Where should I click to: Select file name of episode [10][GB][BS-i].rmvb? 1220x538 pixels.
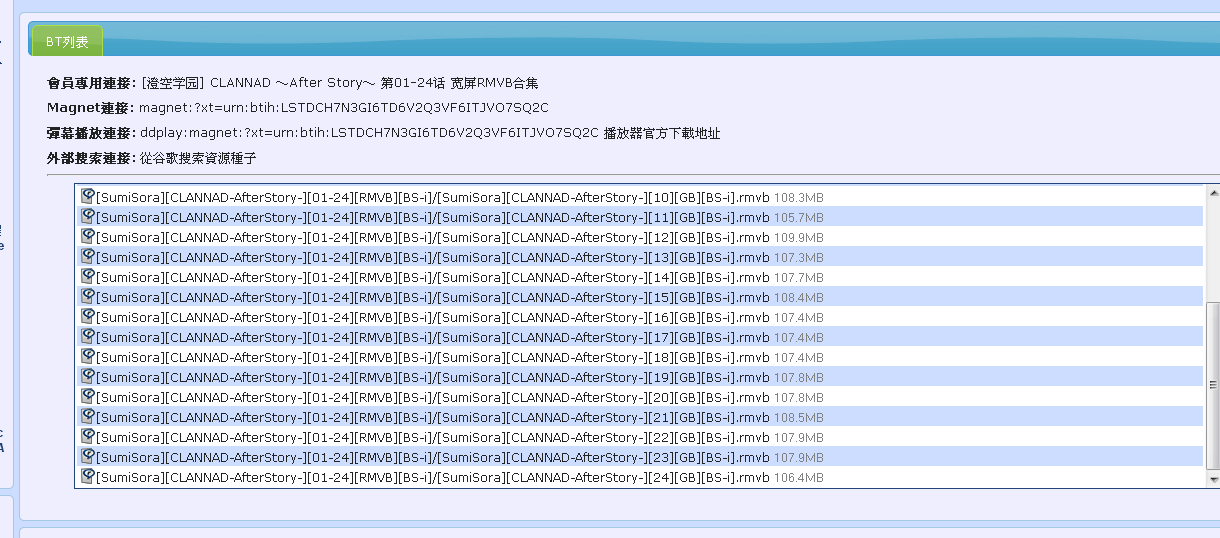(x=433, y=197)
